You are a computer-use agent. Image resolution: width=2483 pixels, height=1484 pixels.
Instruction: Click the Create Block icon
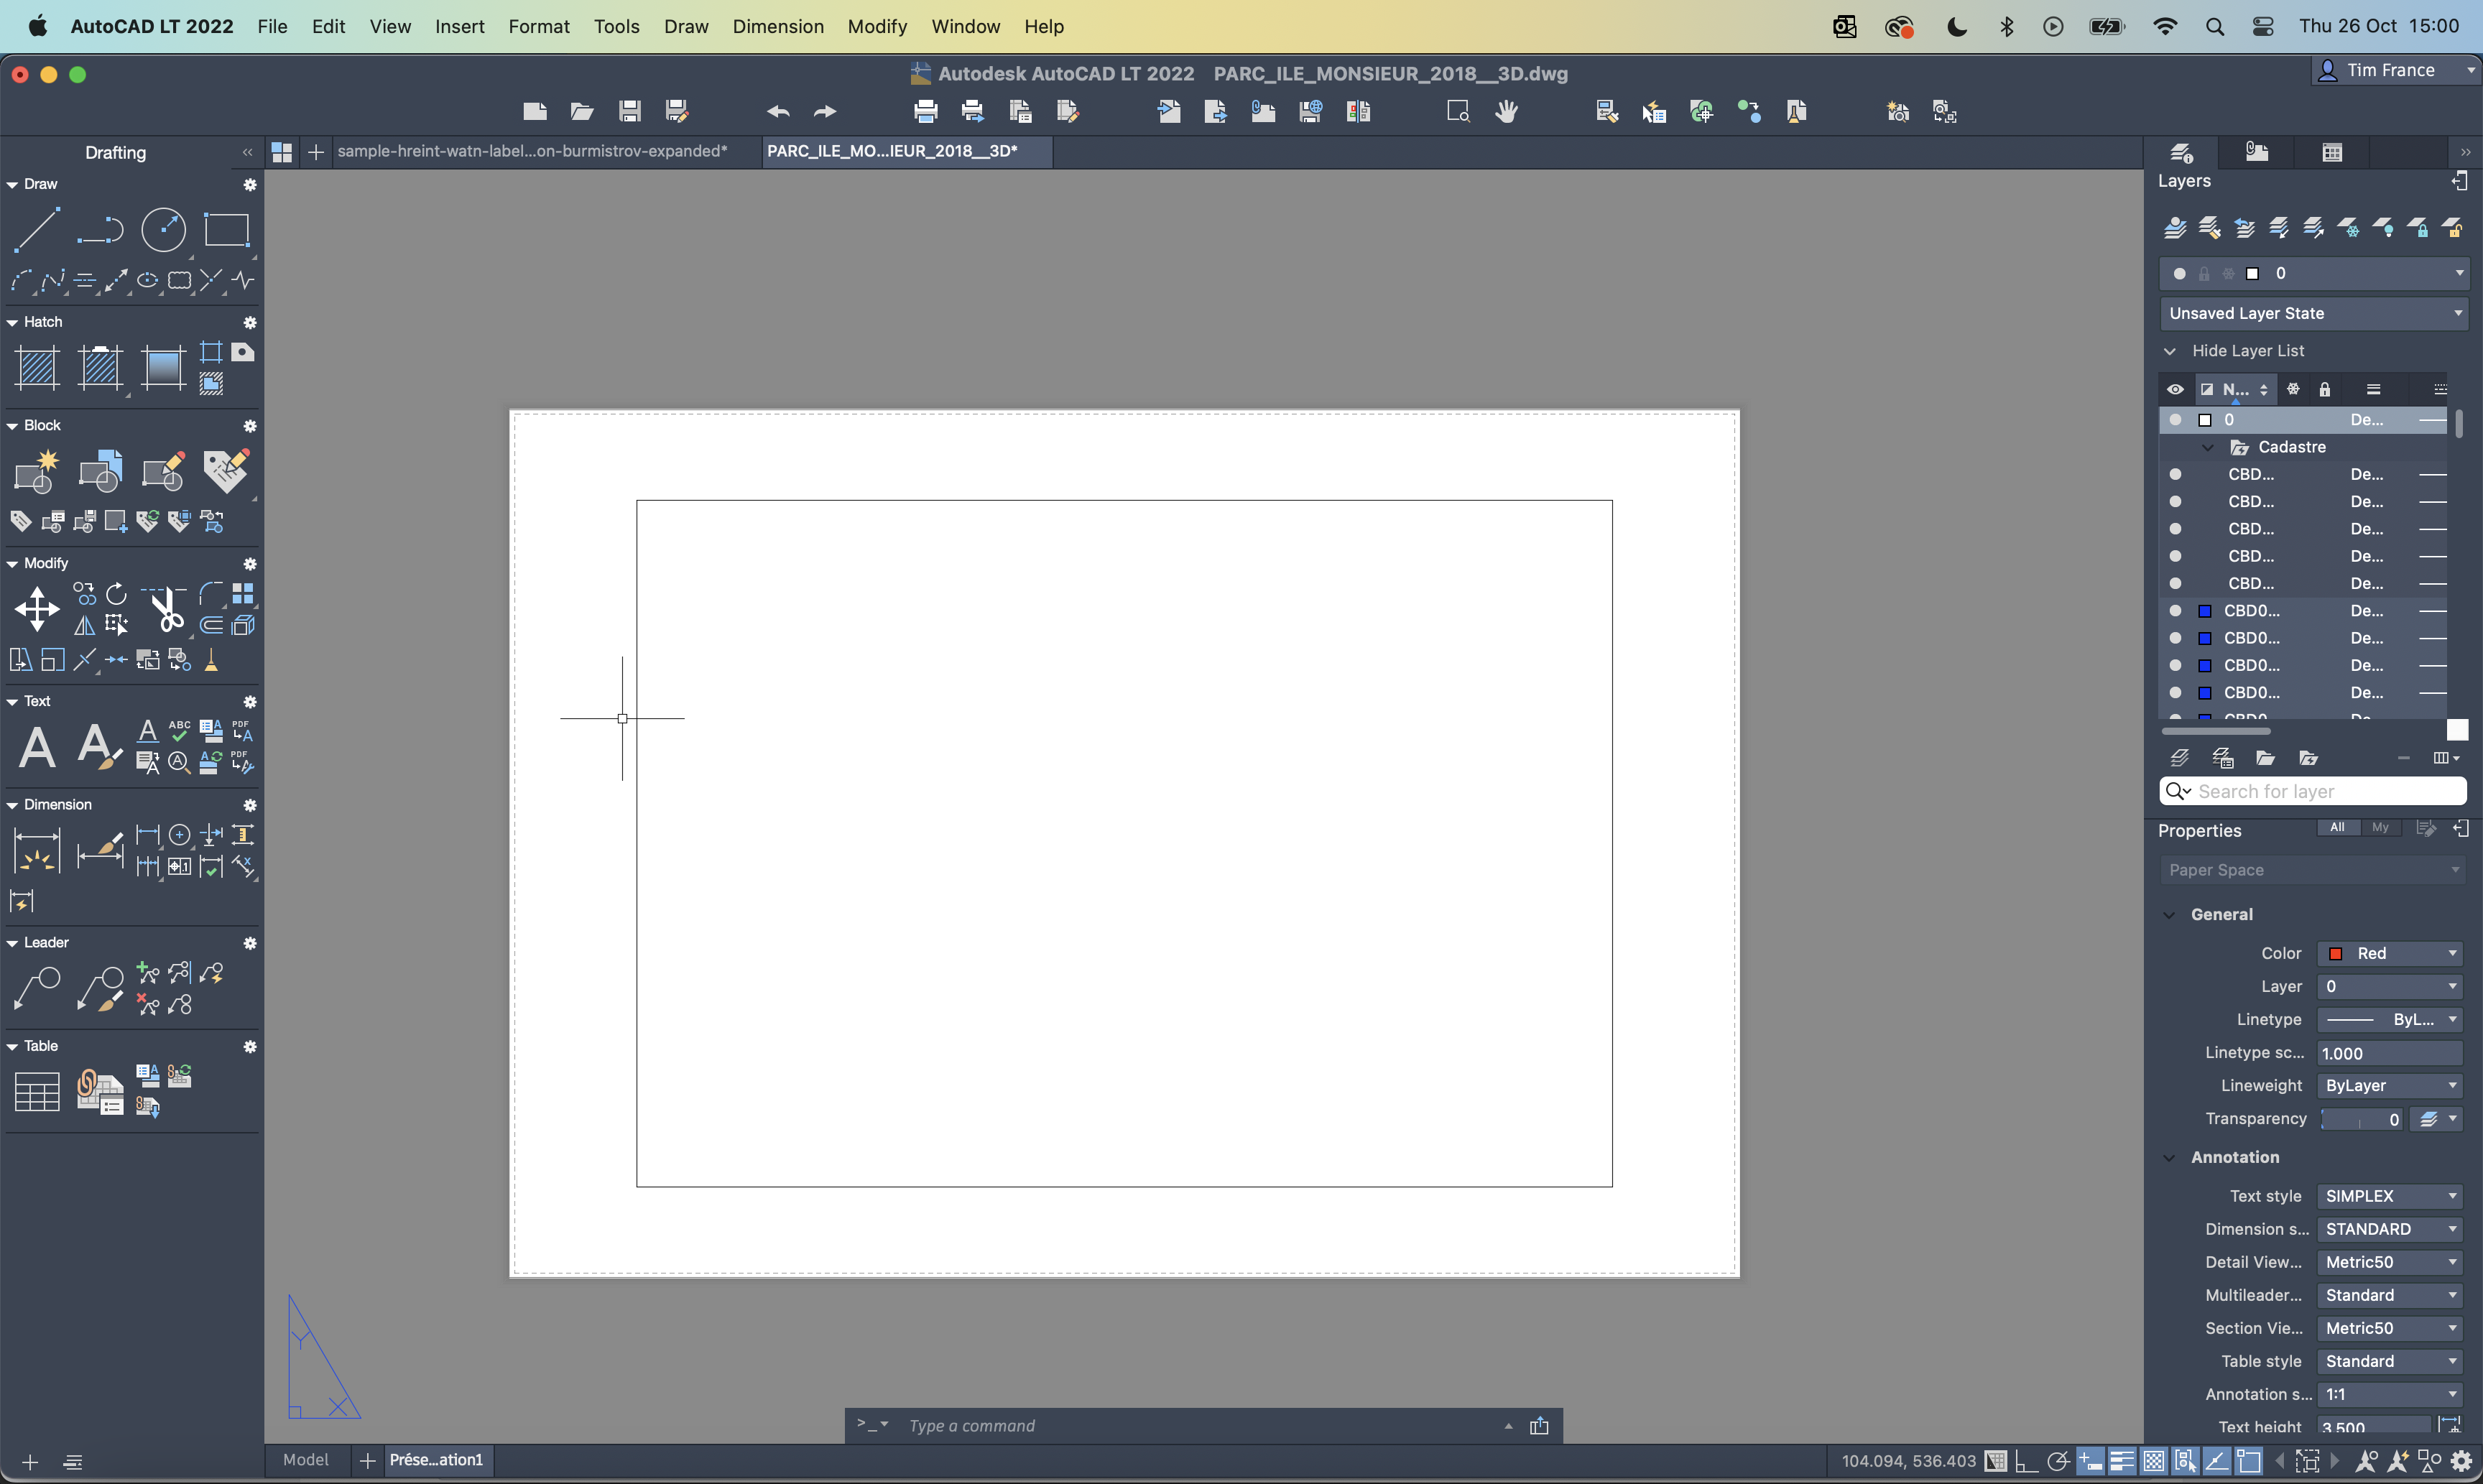click(x=37, y=471)
